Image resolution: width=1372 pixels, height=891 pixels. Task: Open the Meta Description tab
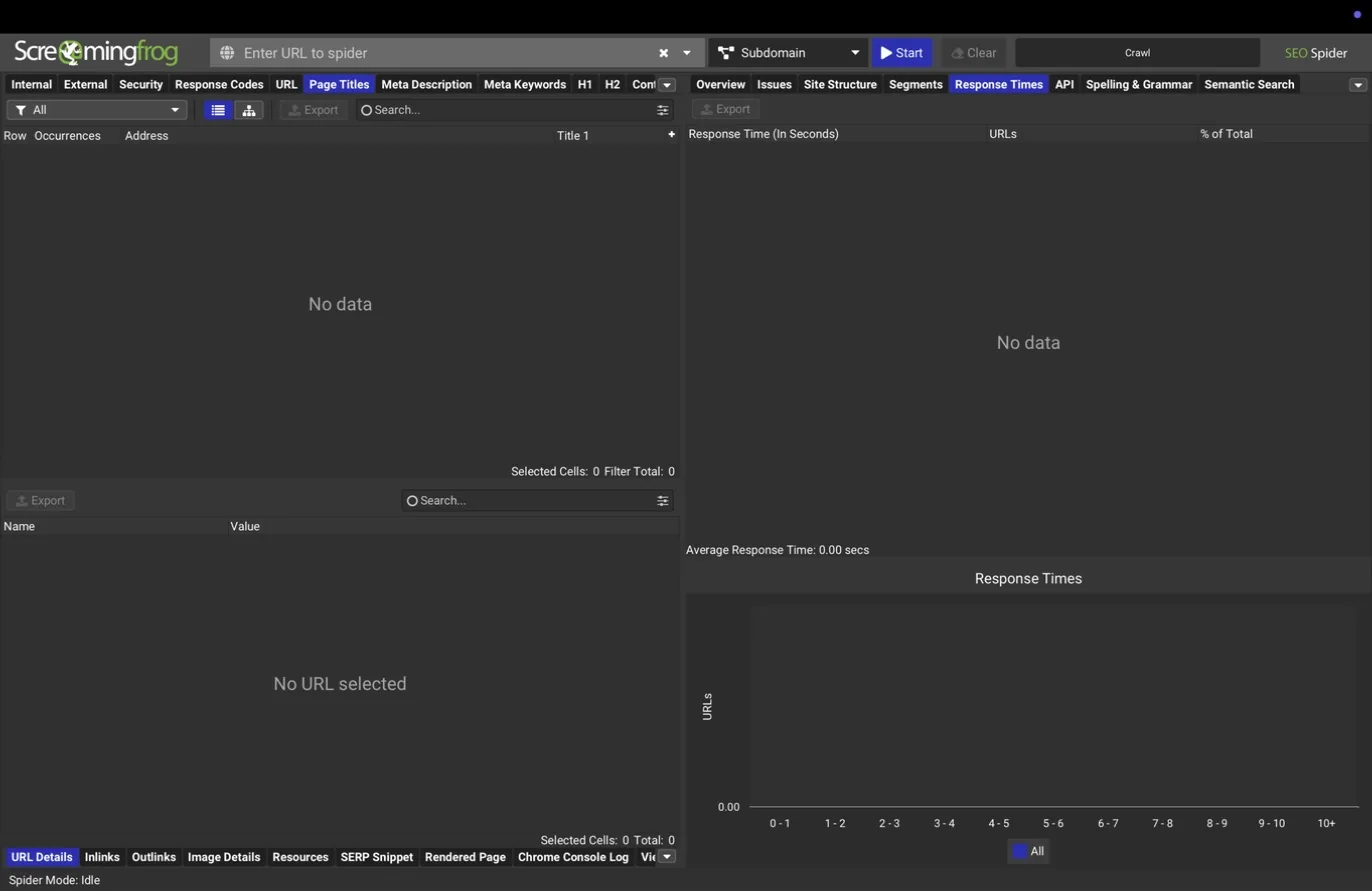pos(426,85)
